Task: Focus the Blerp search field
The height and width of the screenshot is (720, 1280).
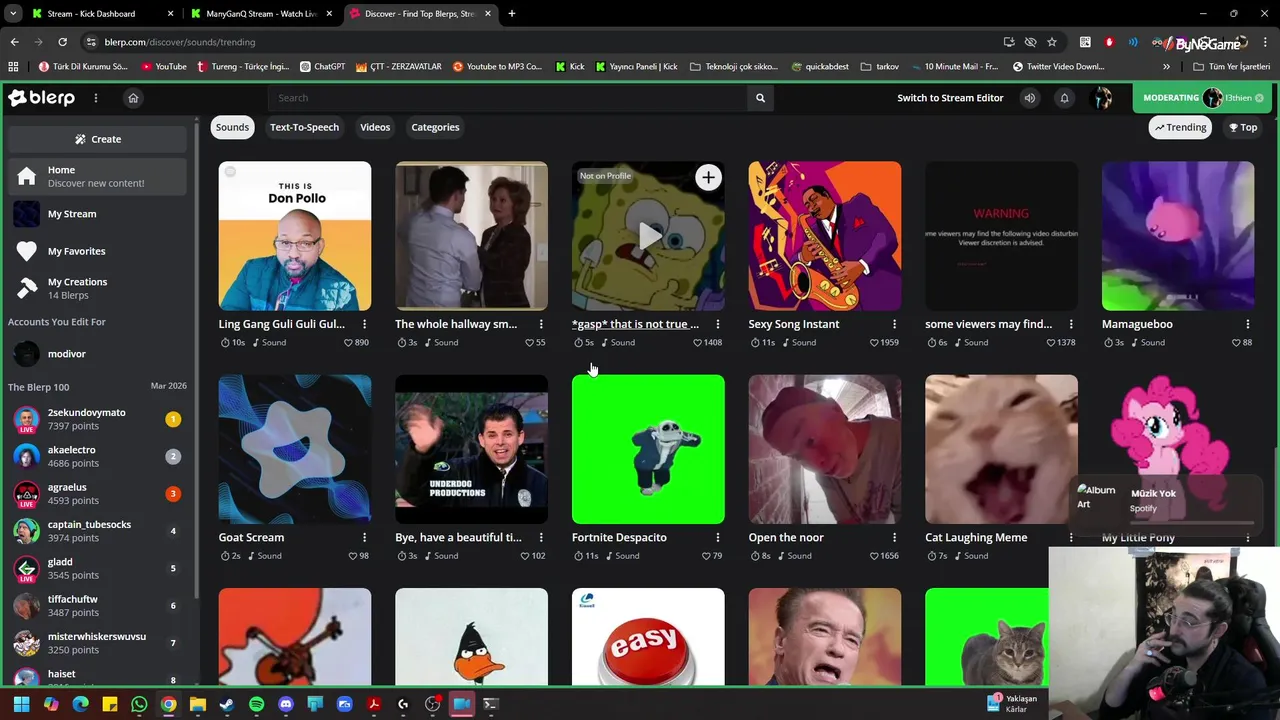Action: [508, 98]
